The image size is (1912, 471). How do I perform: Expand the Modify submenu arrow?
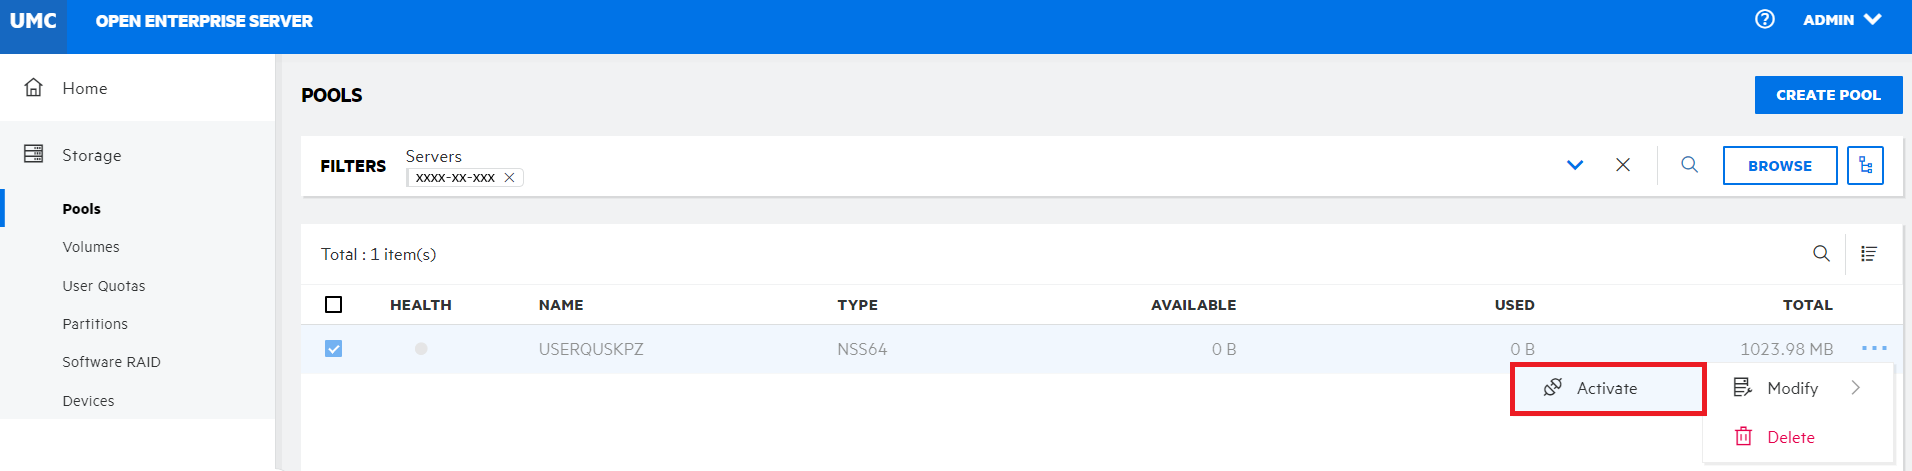tap(1856, 388)
